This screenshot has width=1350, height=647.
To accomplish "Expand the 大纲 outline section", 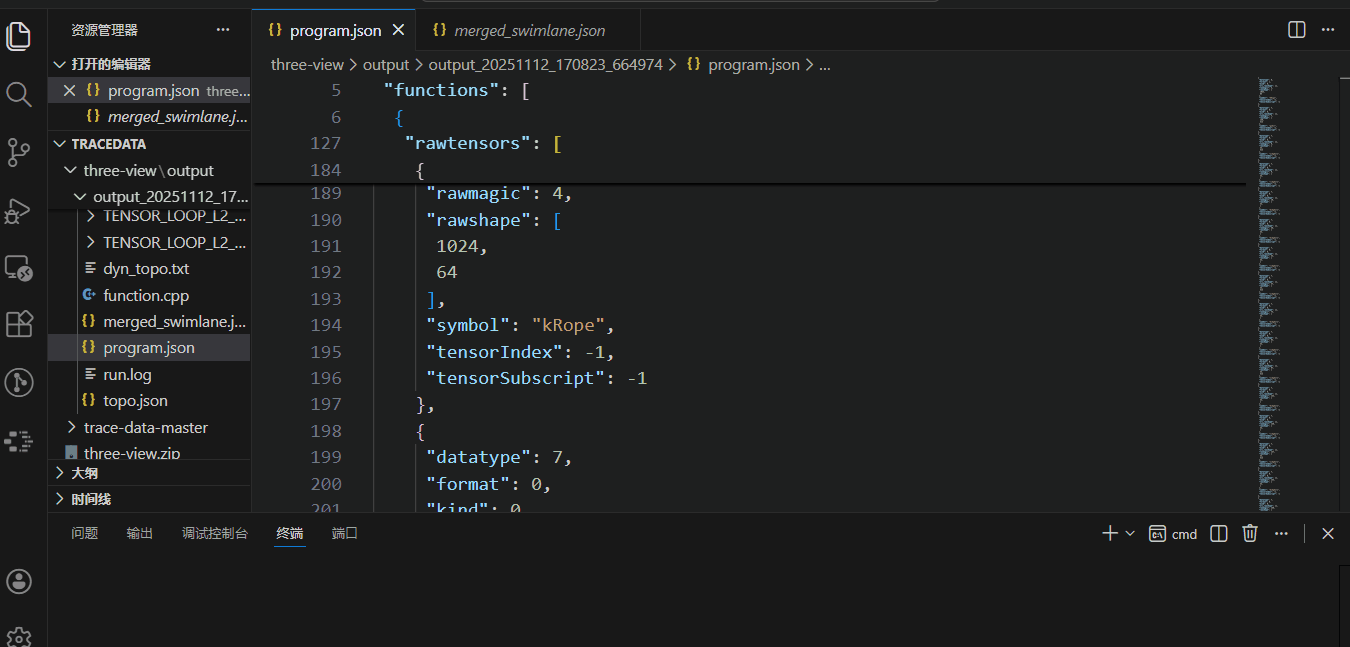I will tap(84, 473).
